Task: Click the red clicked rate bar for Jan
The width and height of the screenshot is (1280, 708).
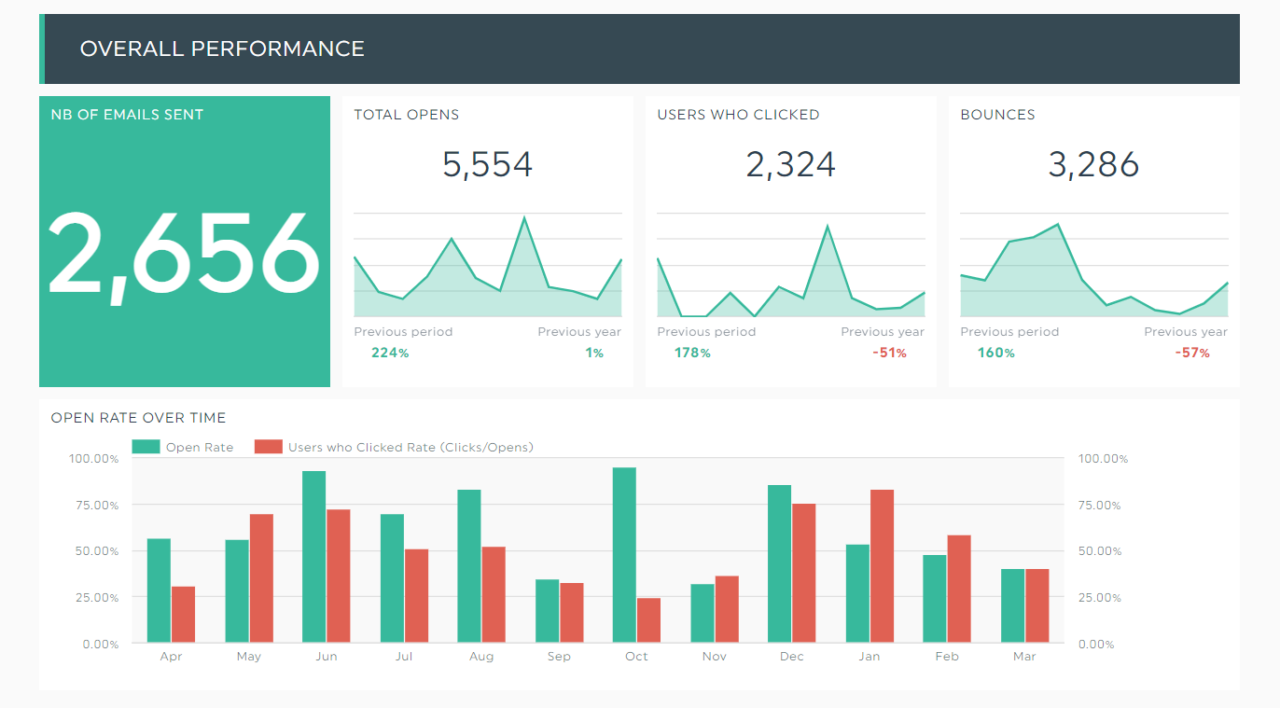Action: tap(882, 566)
